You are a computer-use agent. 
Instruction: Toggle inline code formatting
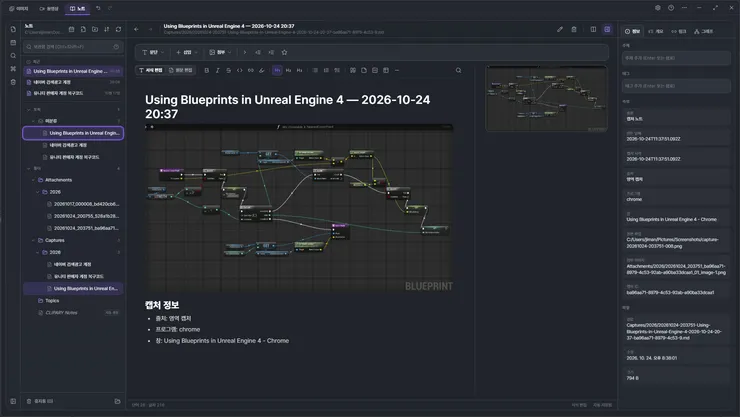tap(240, 70)
